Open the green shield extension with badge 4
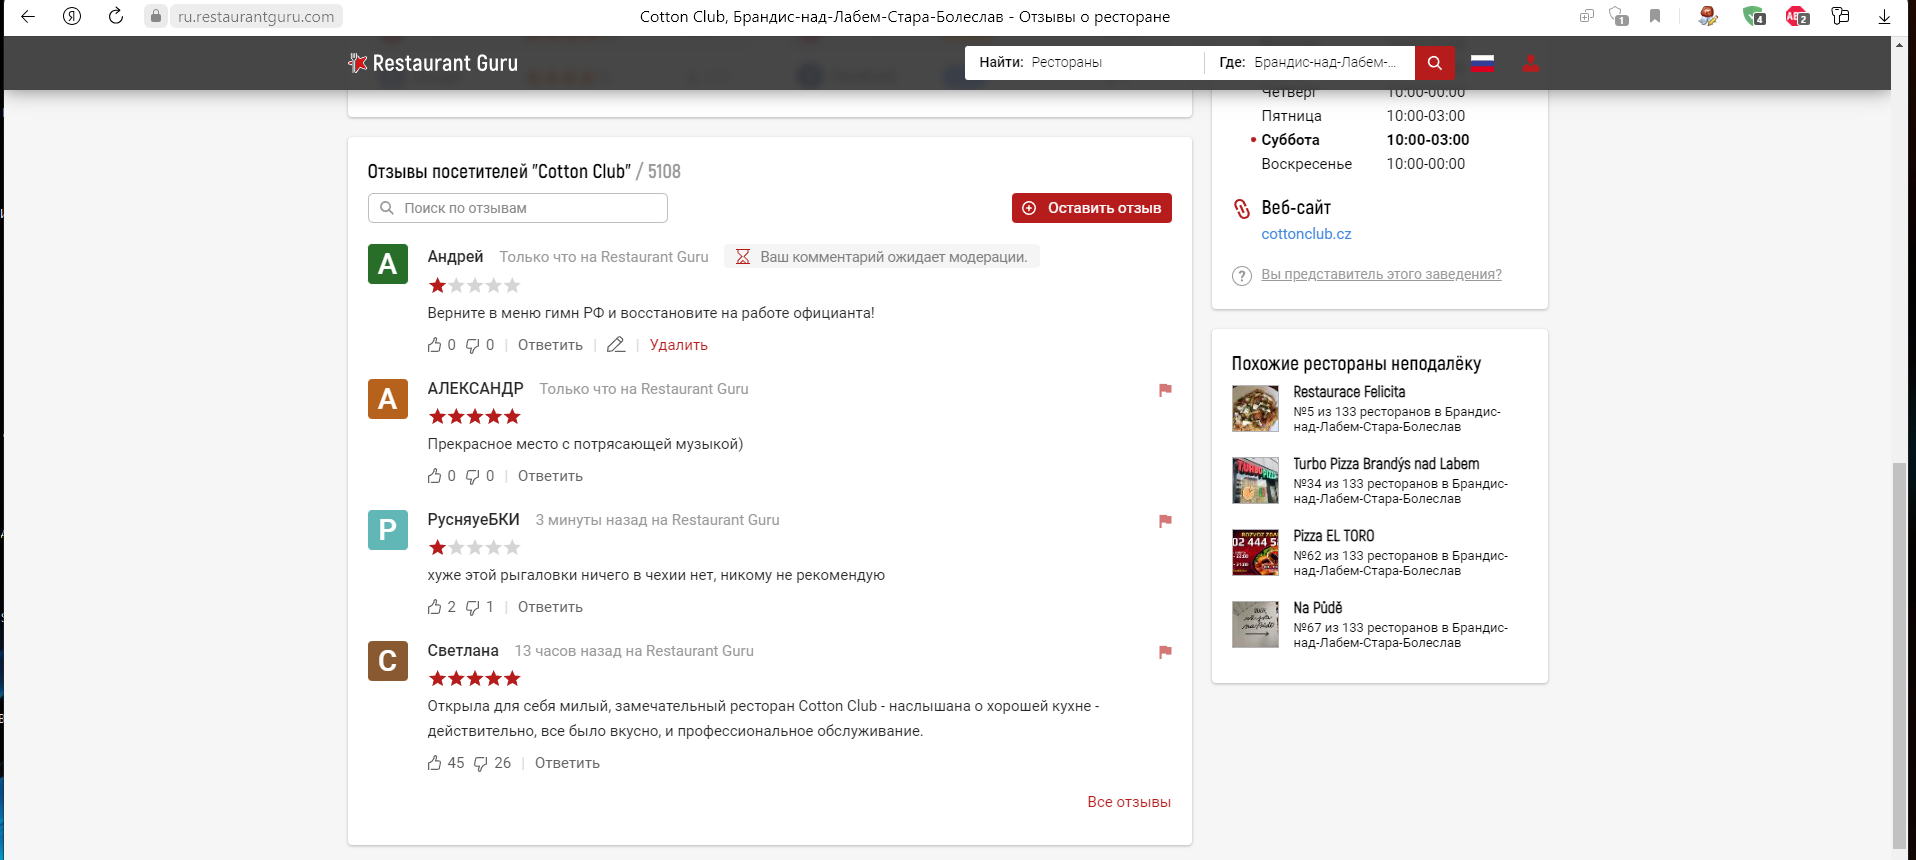The width and height of the screenshot is (1916, 860). (x=1754, y=16)
